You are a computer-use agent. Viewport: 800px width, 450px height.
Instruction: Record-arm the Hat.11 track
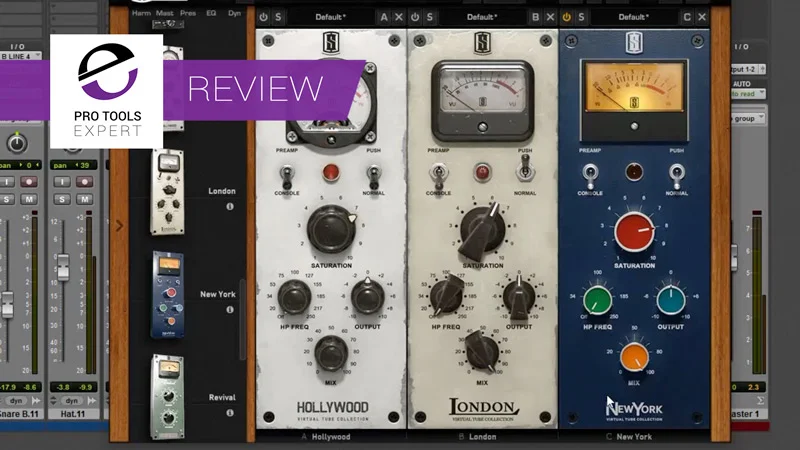pos(84,182)
